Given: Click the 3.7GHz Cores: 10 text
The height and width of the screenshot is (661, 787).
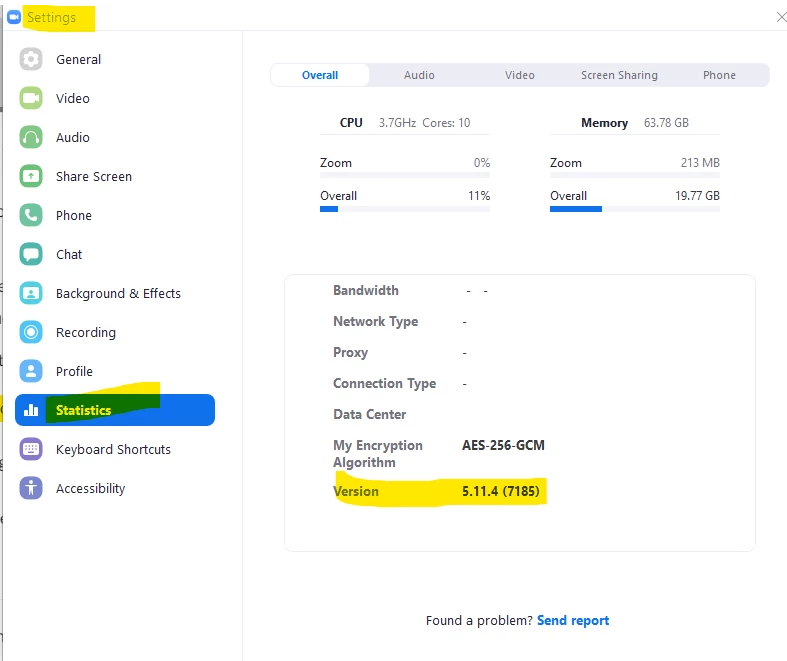Looking at the screenshot, I should [x=424, y=122].
